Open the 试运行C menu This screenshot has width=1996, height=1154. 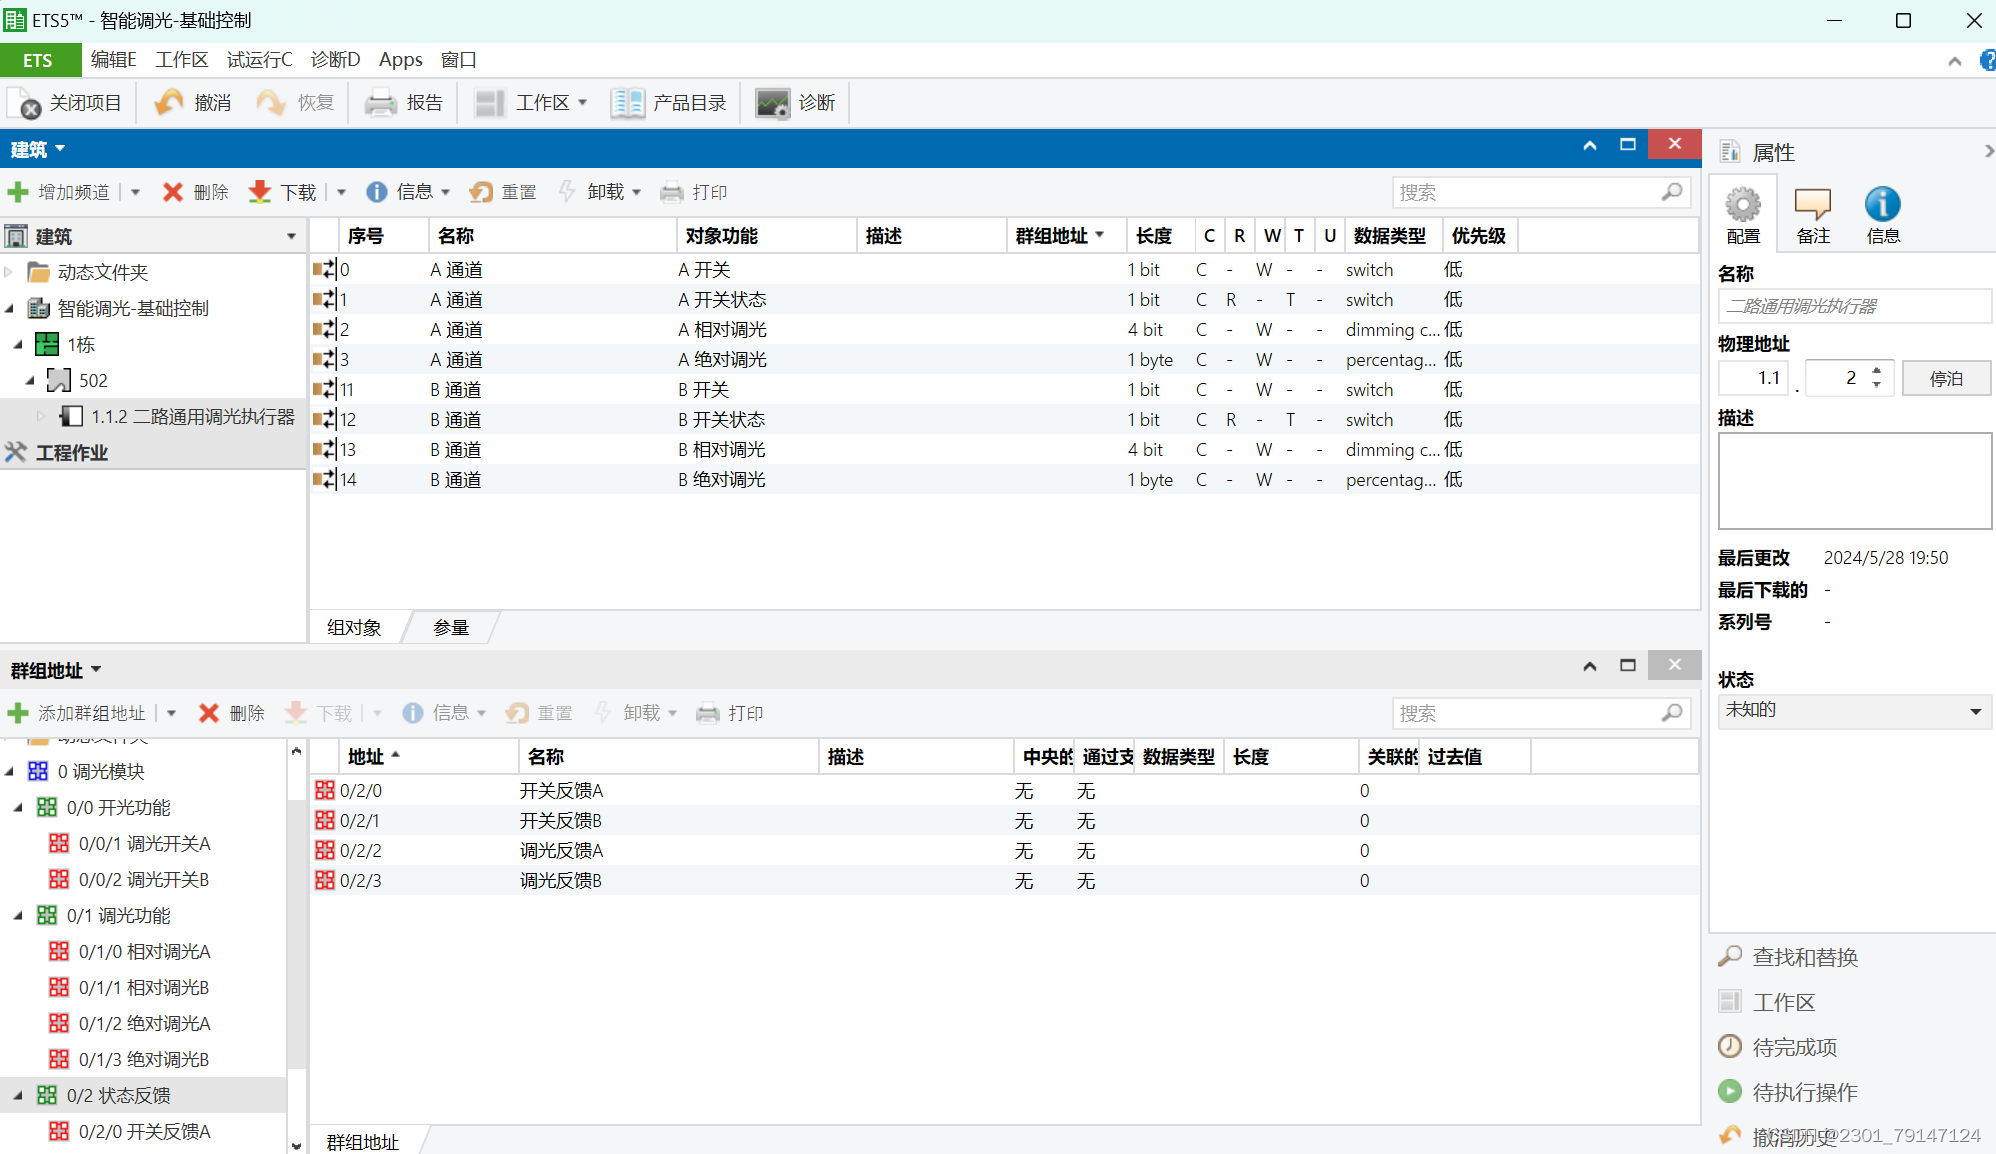[x=259, y=60]
